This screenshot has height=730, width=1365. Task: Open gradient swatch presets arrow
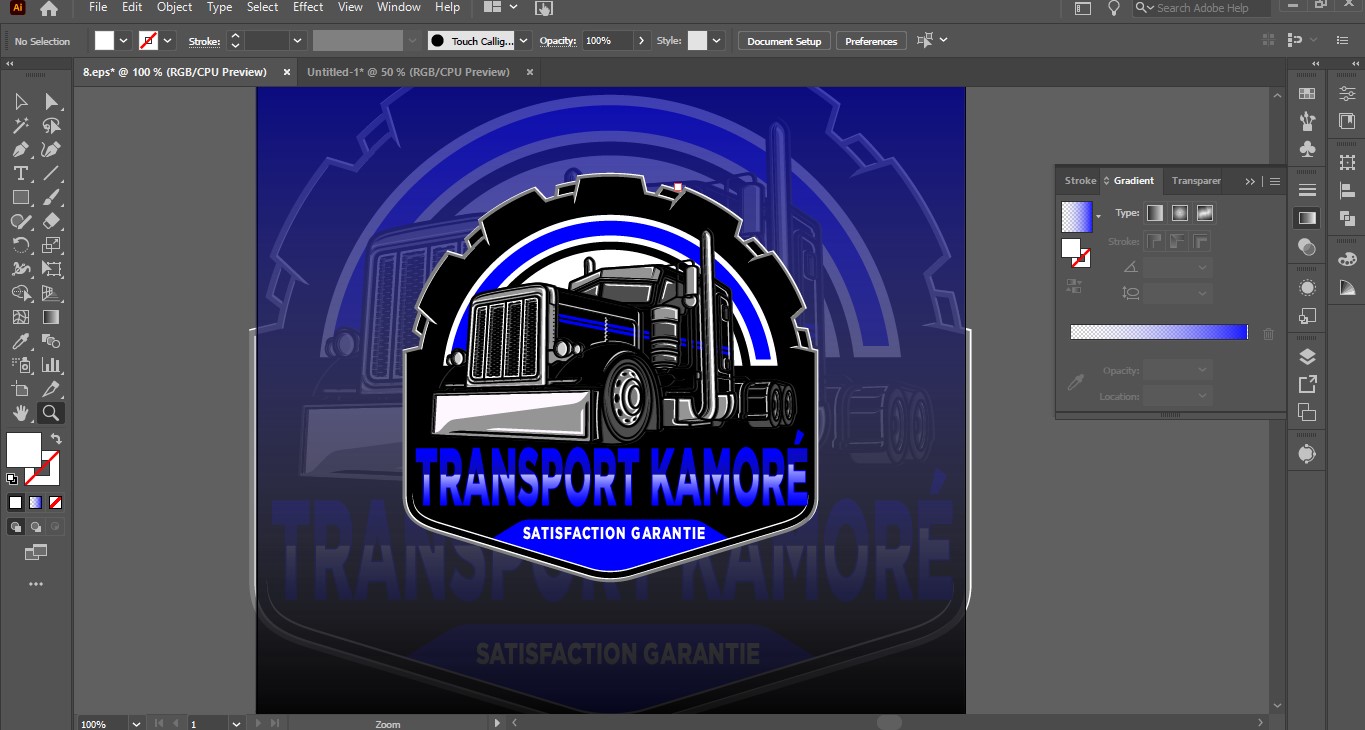[1098, 216]
